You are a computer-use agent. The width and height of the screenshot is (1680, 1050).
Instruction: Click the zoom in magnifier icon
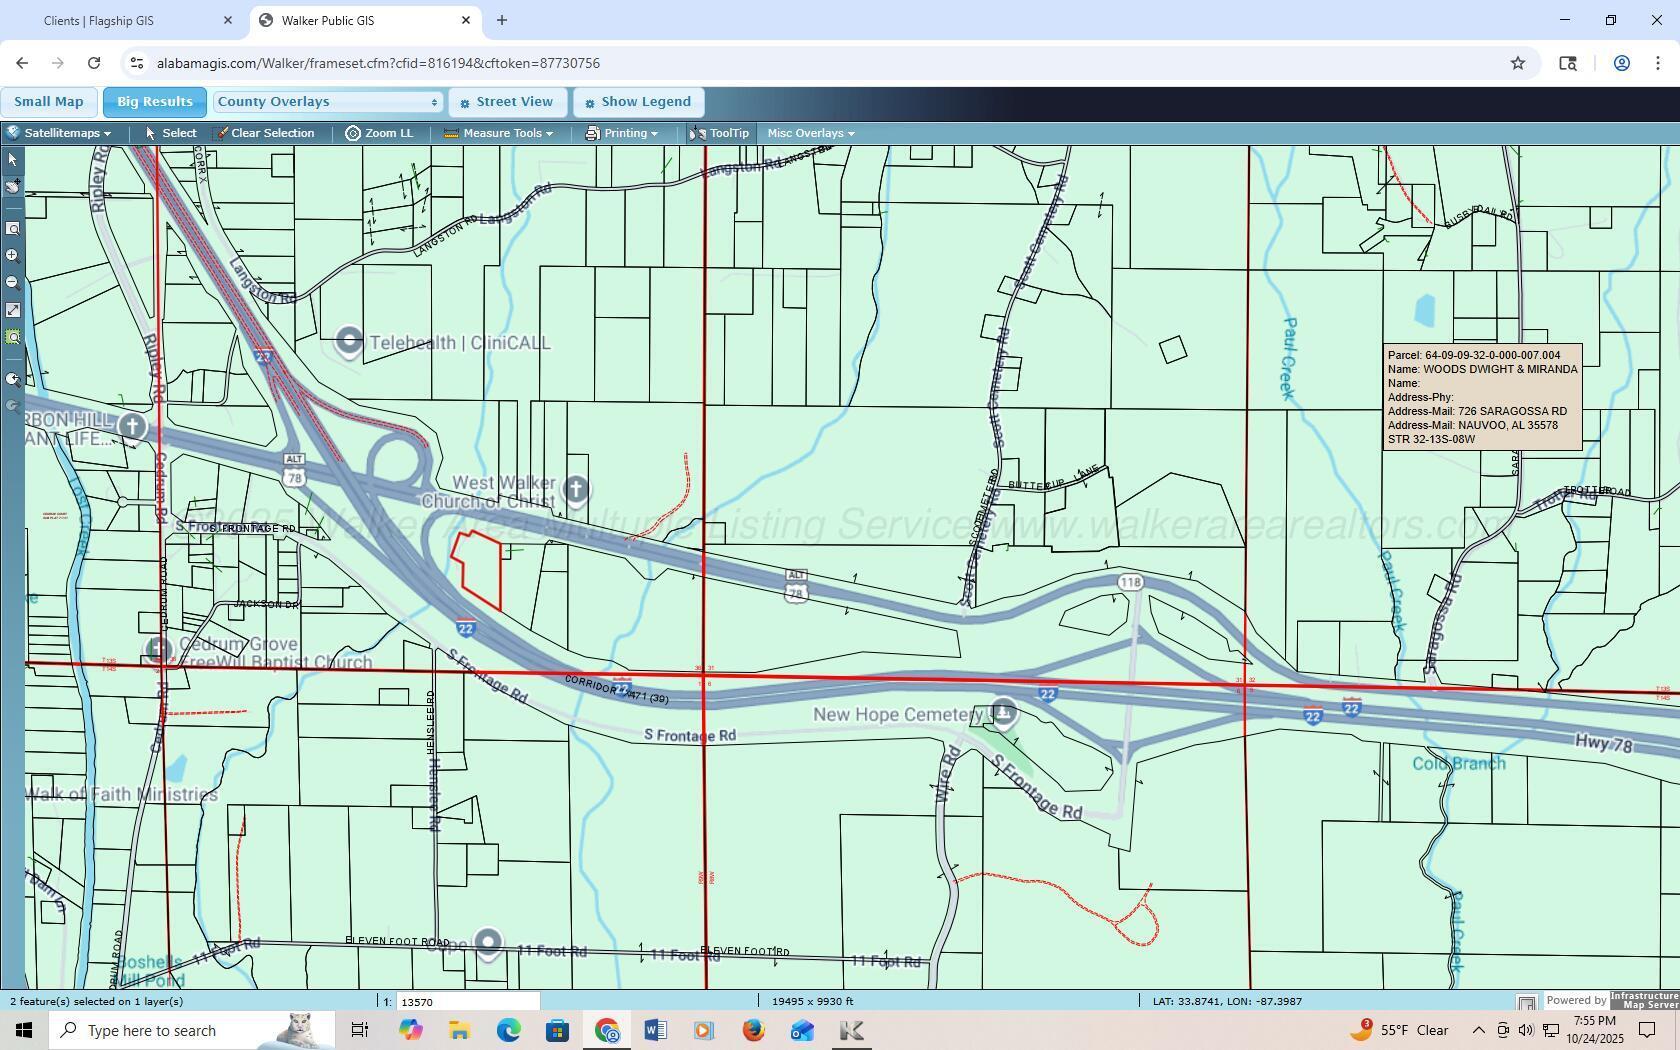(13, 256)
